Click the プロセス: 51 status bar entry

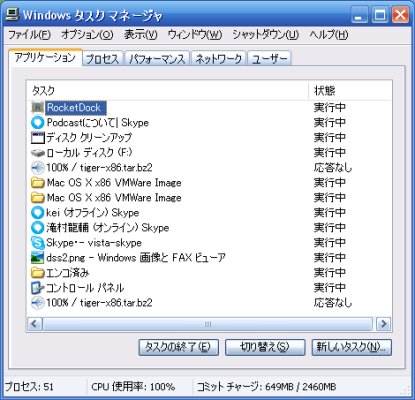pyautogui.click(x=29, y=387)
